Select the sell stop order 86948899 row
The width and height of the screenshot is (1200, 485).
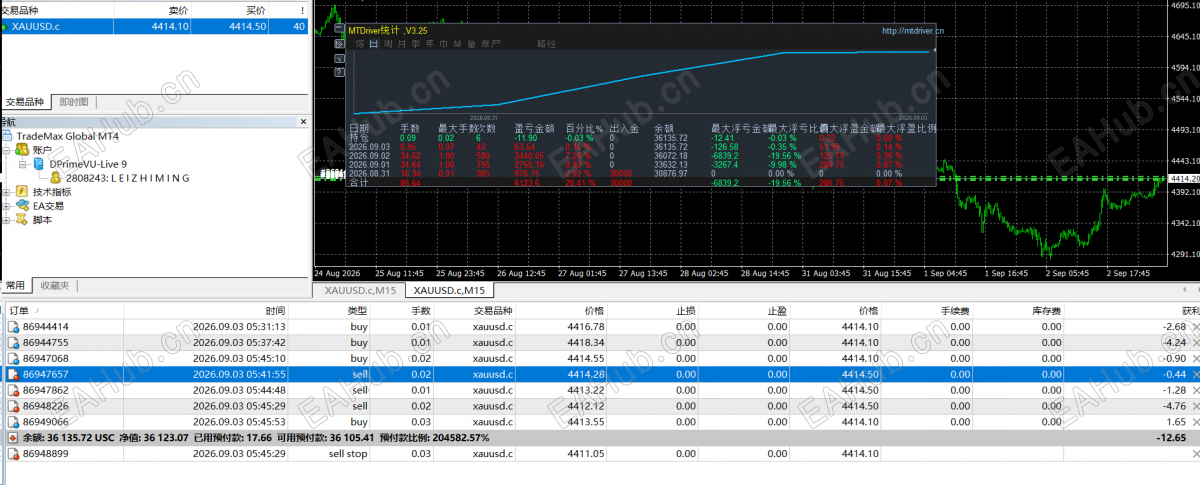(600, 453)
